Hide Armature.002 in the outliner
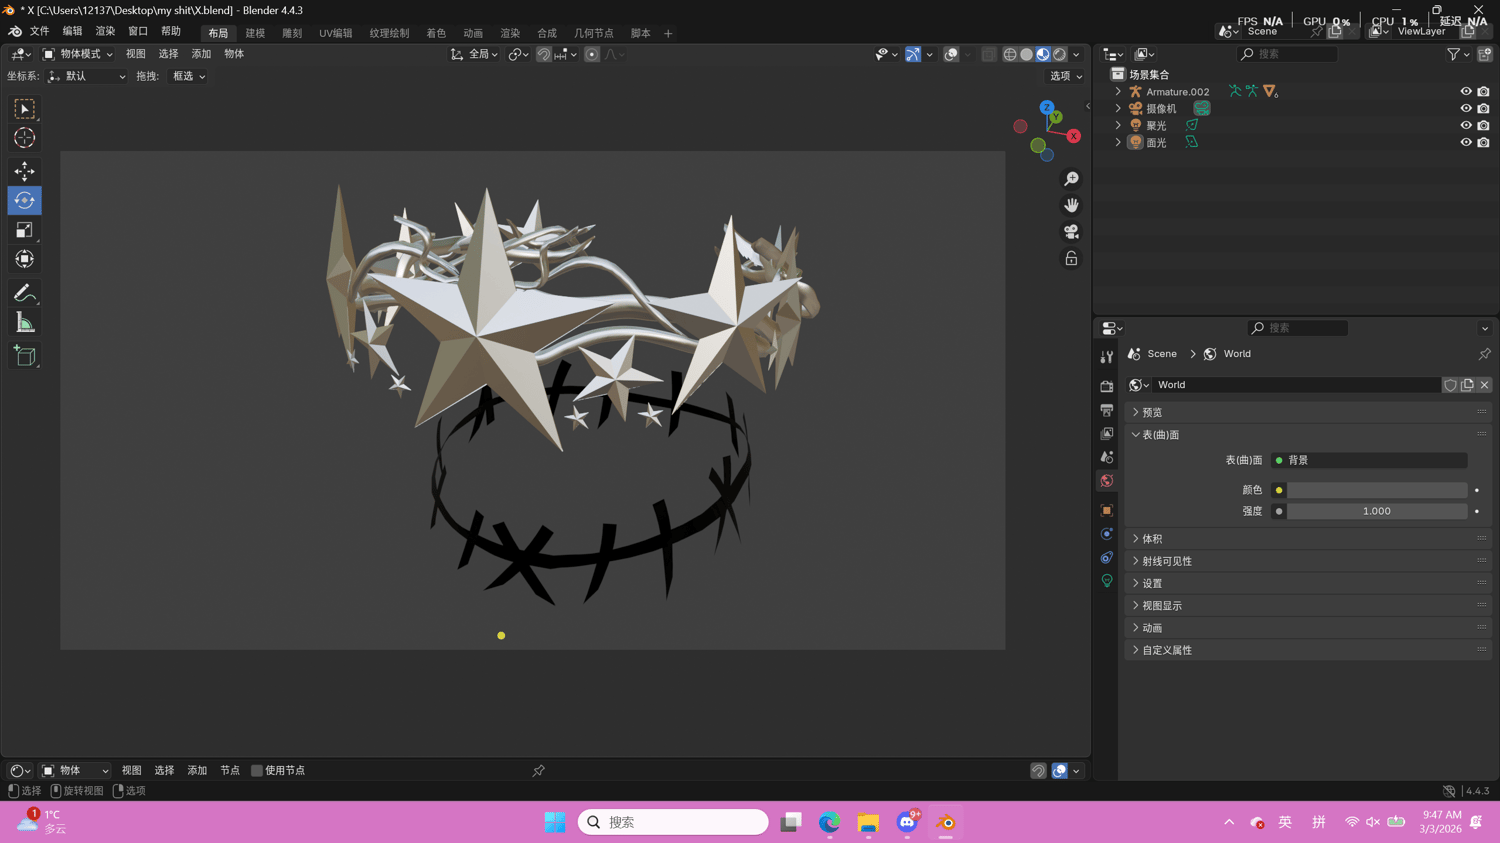The width and height of the screenshot is (1500, 843). click(x=1465, y=92)
